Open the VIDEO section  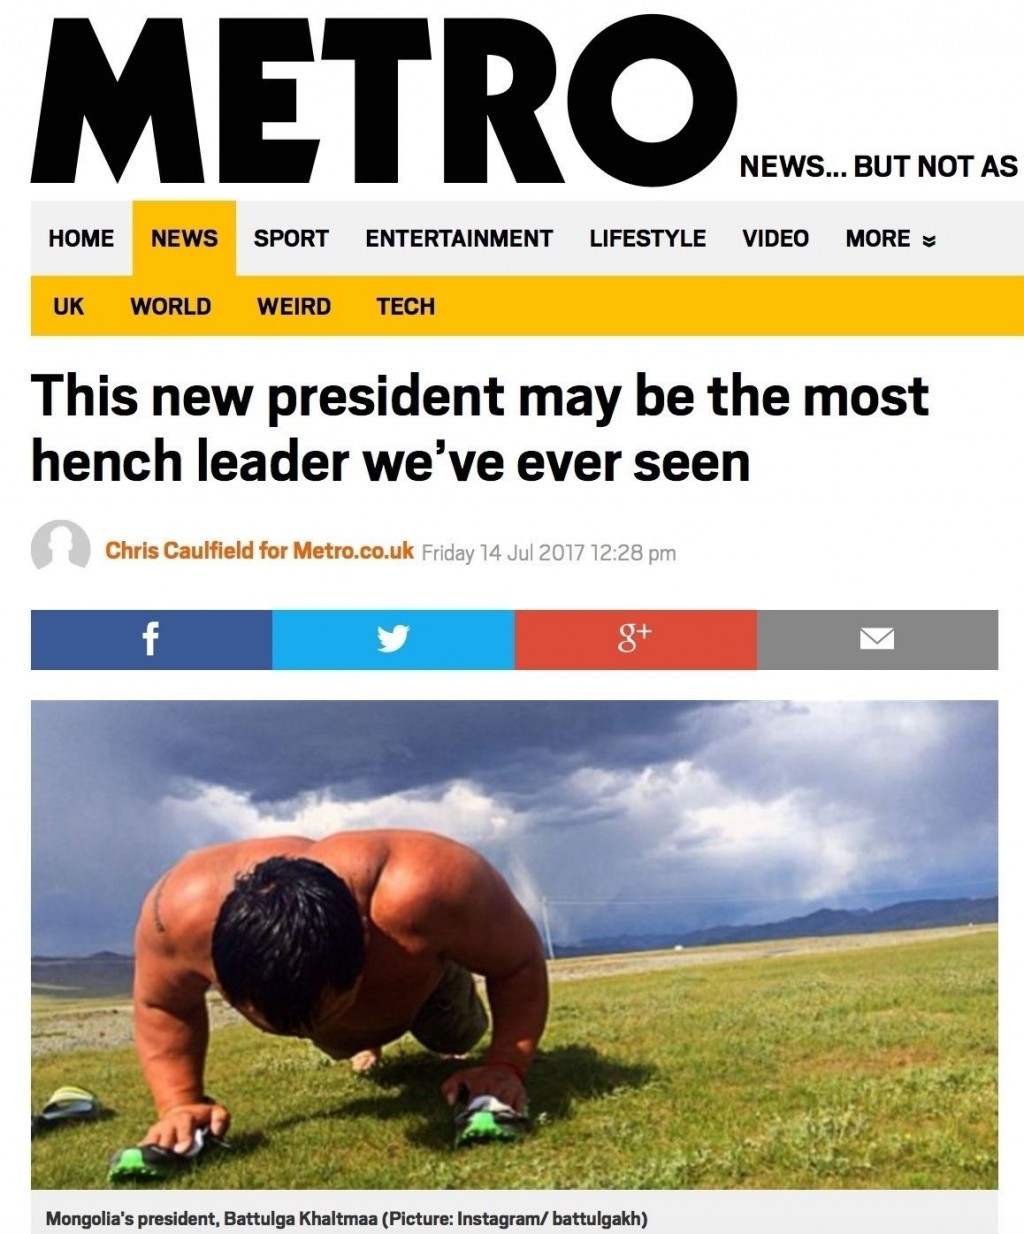[775, 239]
